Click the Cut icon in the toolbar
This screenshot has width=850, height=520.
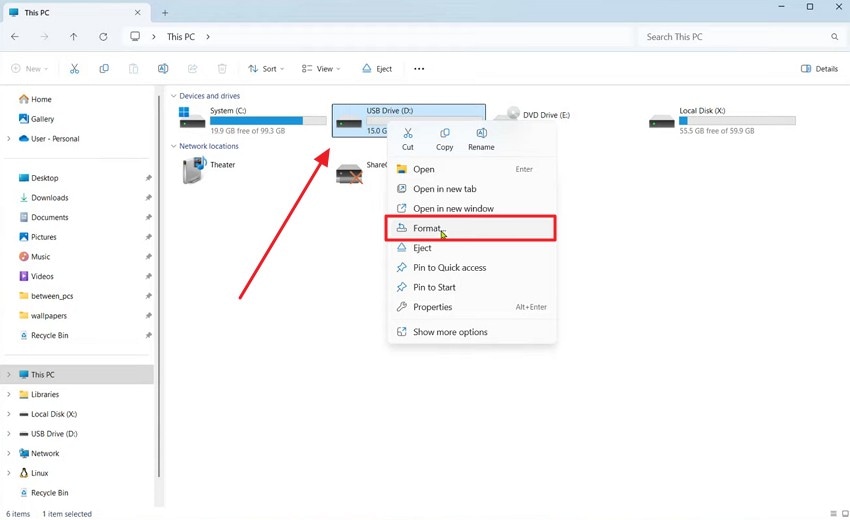point(74,69)
